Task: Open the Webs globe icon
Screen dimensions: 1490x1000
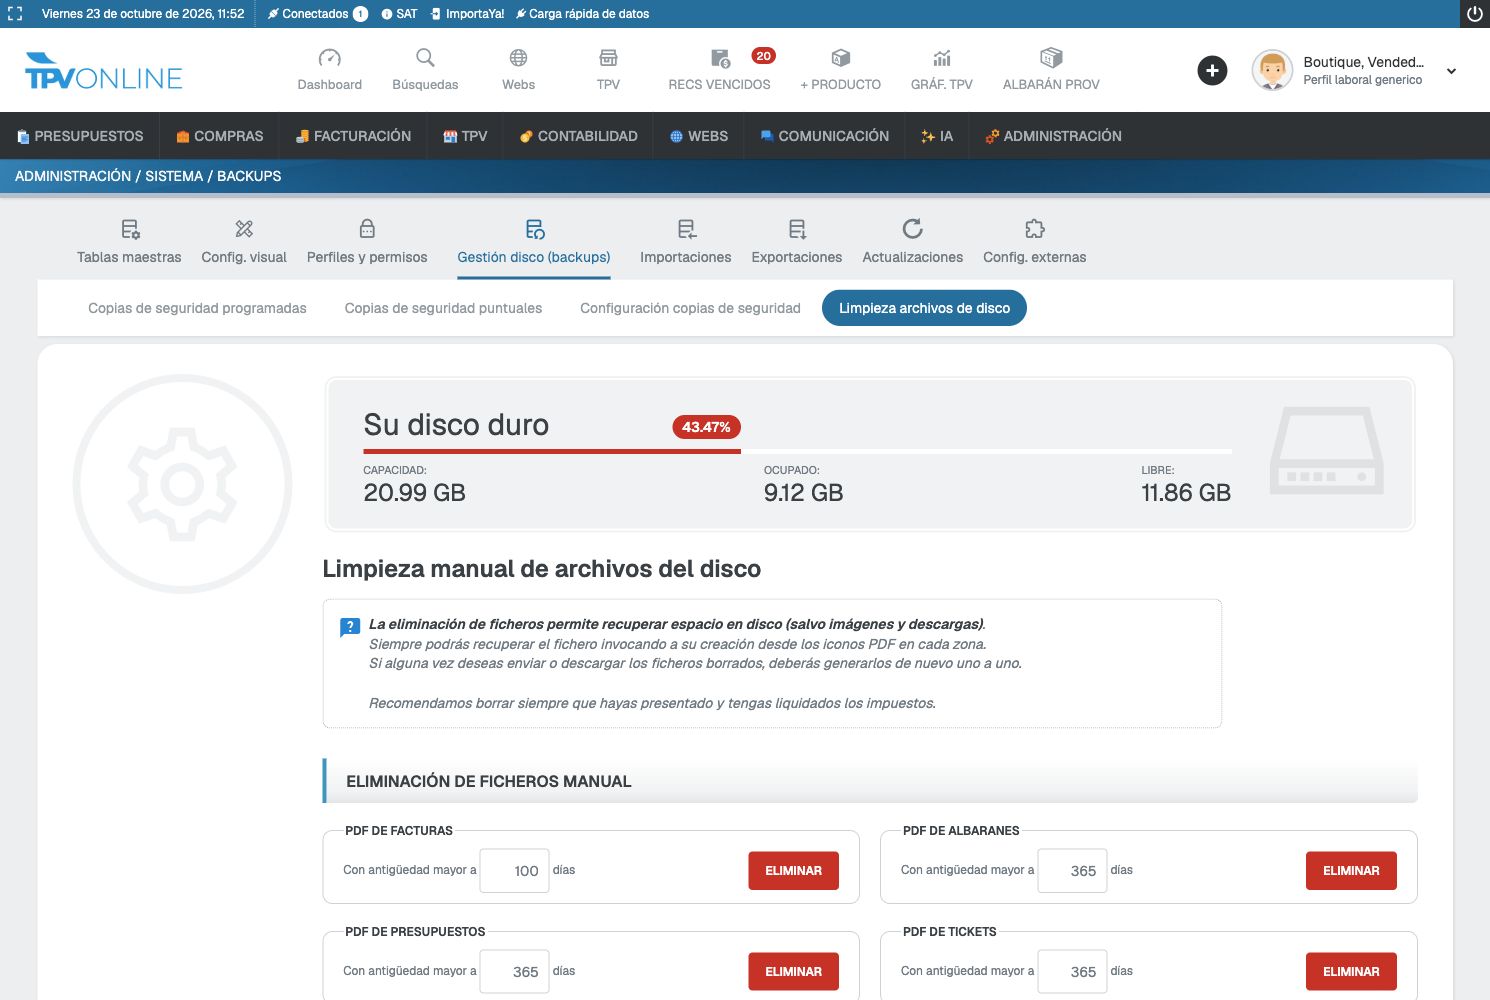Action: pyautogui.click(x=518, y=58)
